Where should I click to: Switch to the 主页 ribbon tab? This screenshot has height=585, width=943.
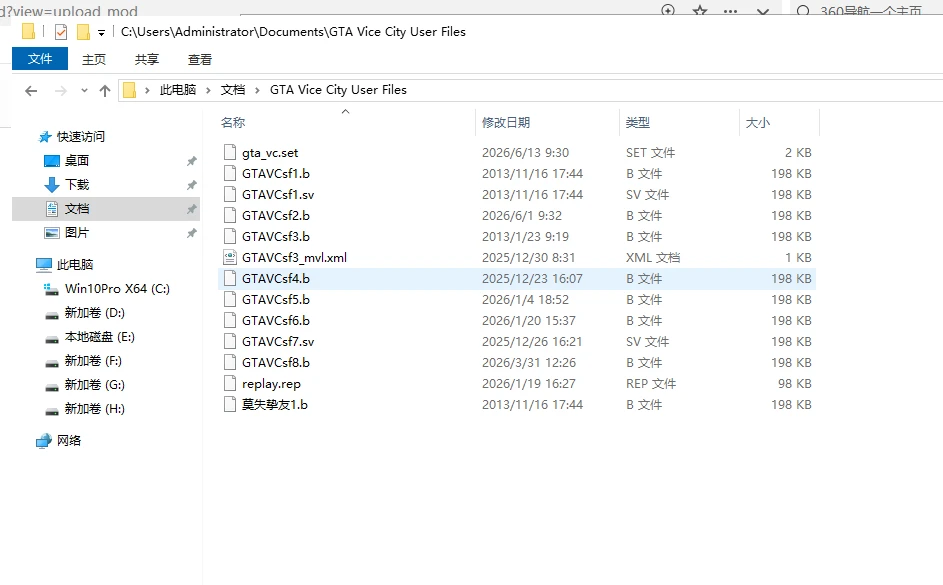click(94, 60)
